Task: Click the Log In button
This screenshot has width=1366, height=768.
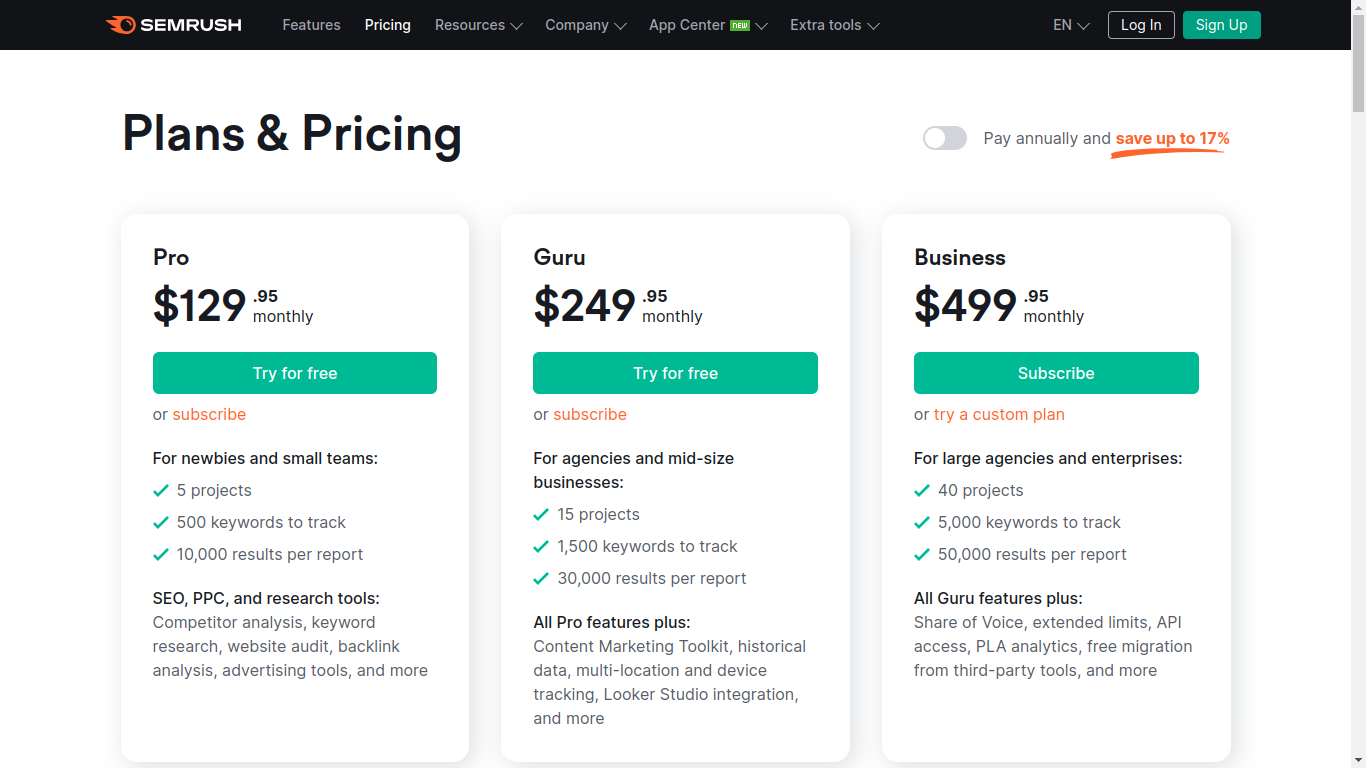Action: [x=1141, y=25]
